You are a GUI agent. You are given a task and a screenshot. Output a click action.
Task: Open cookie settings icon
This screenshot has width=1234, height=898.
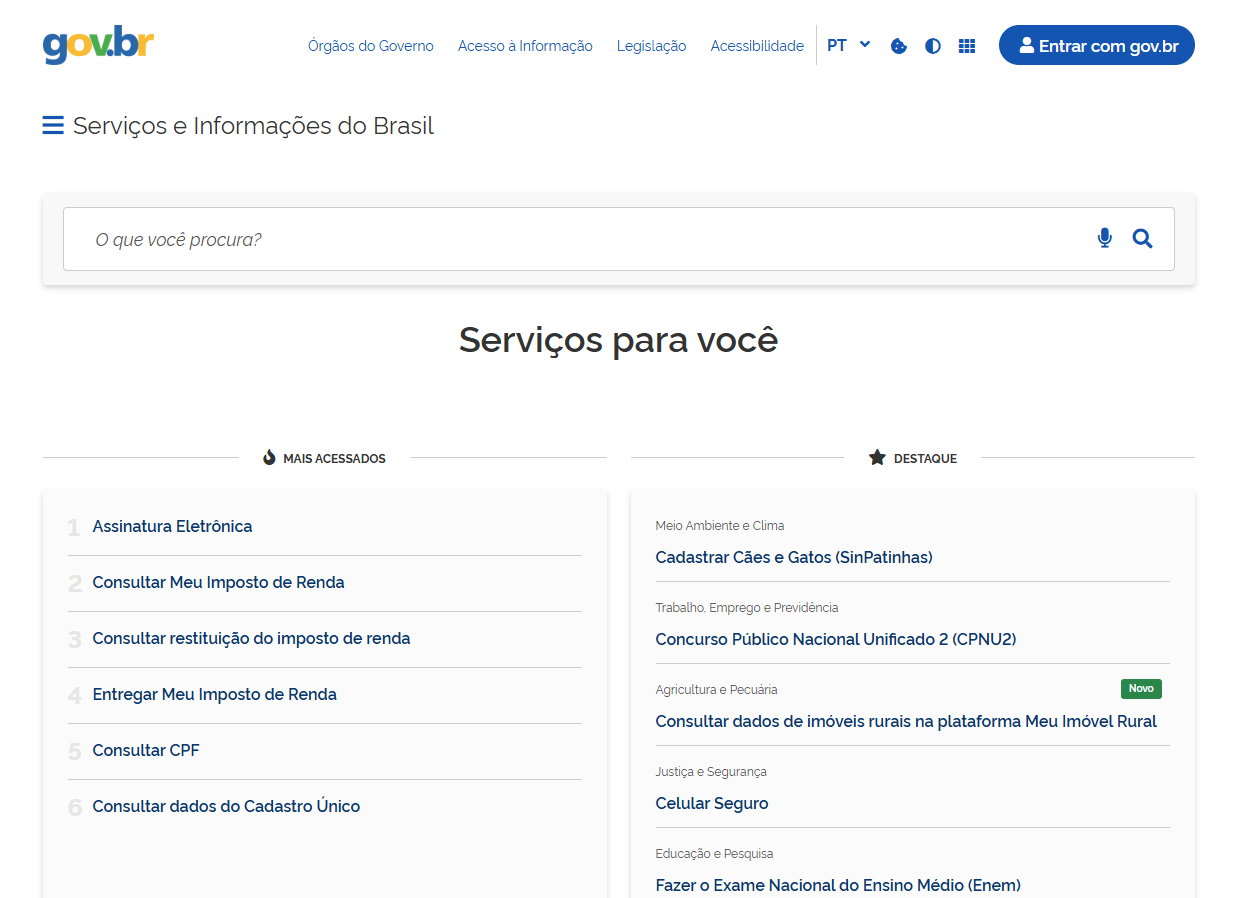point(899,46)
